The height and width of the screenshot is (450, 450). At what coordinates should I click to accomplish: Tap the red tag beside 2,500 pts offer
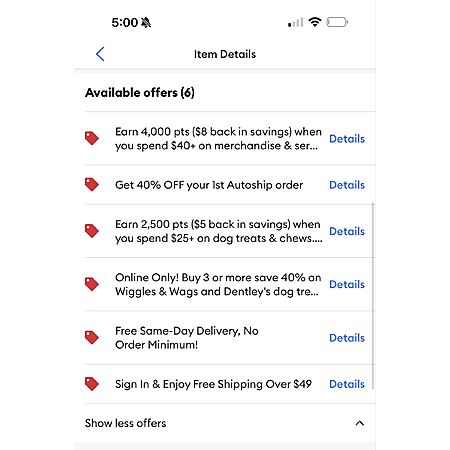point(92,231)
